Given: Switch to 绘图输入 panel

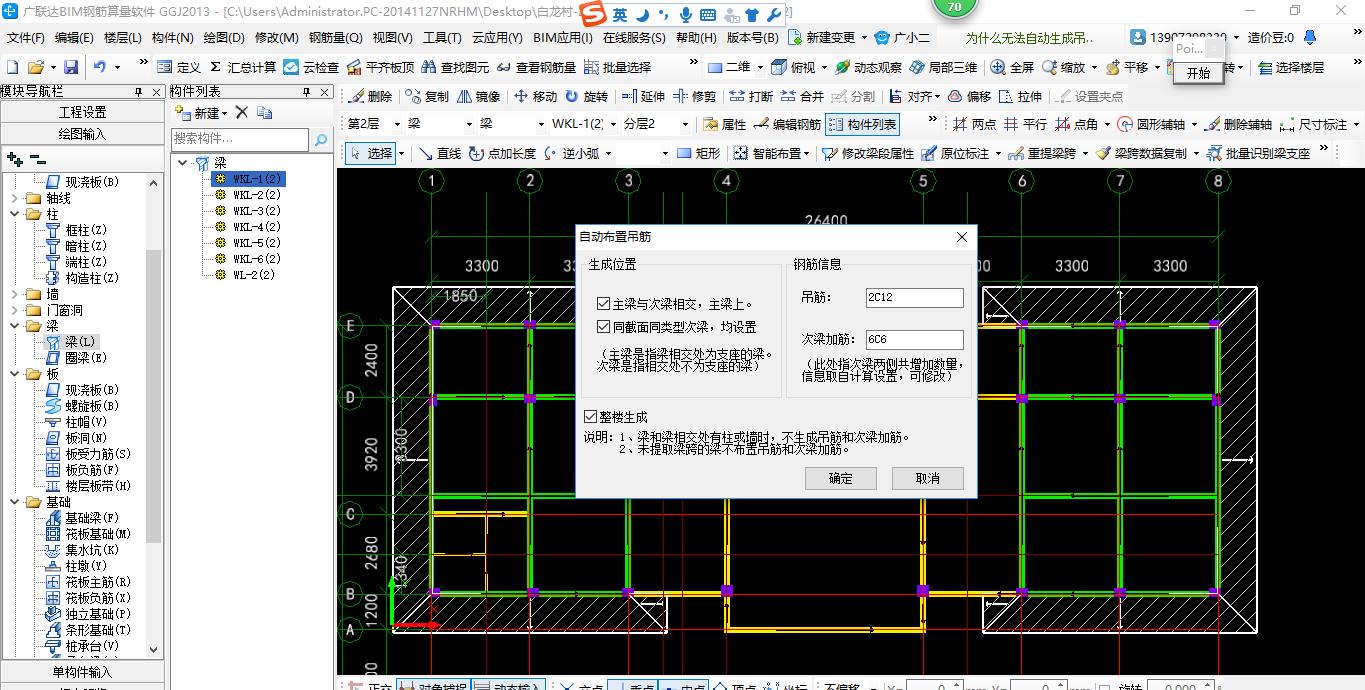Looking at the screenshot, I should 82,134.
